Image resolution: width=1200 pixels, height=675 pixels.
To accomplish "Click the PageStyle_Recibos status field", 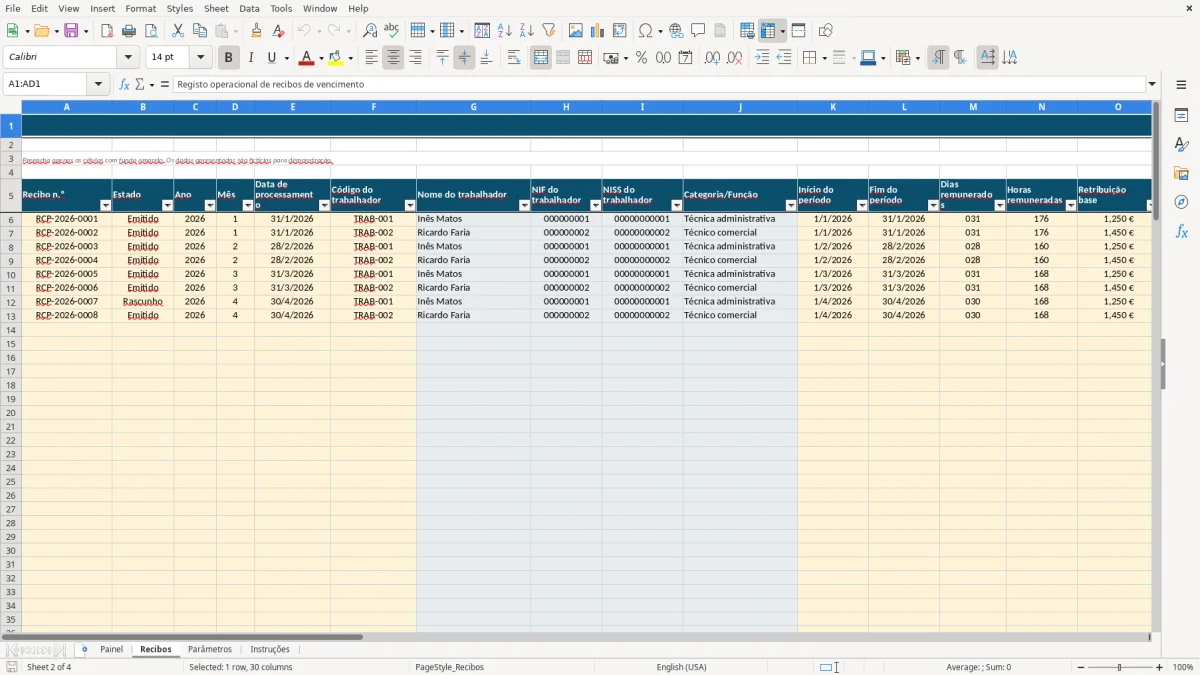I will tap(449, 667).
